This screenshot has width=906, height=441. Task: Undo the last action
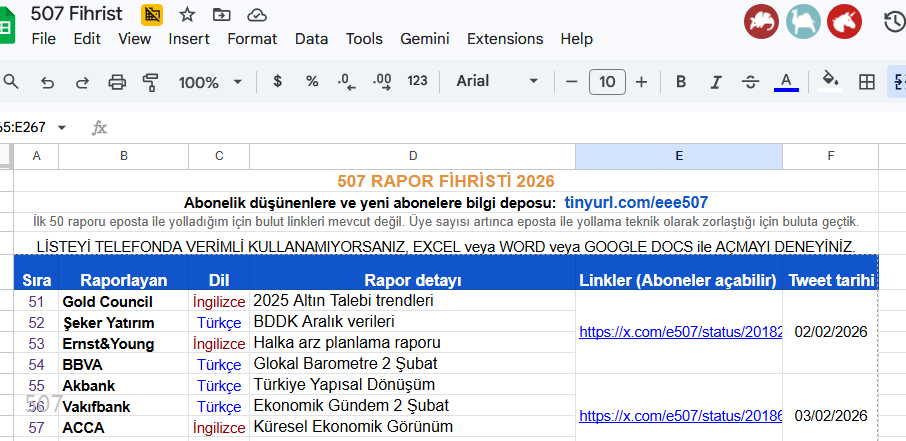click(x=47, y=82)
